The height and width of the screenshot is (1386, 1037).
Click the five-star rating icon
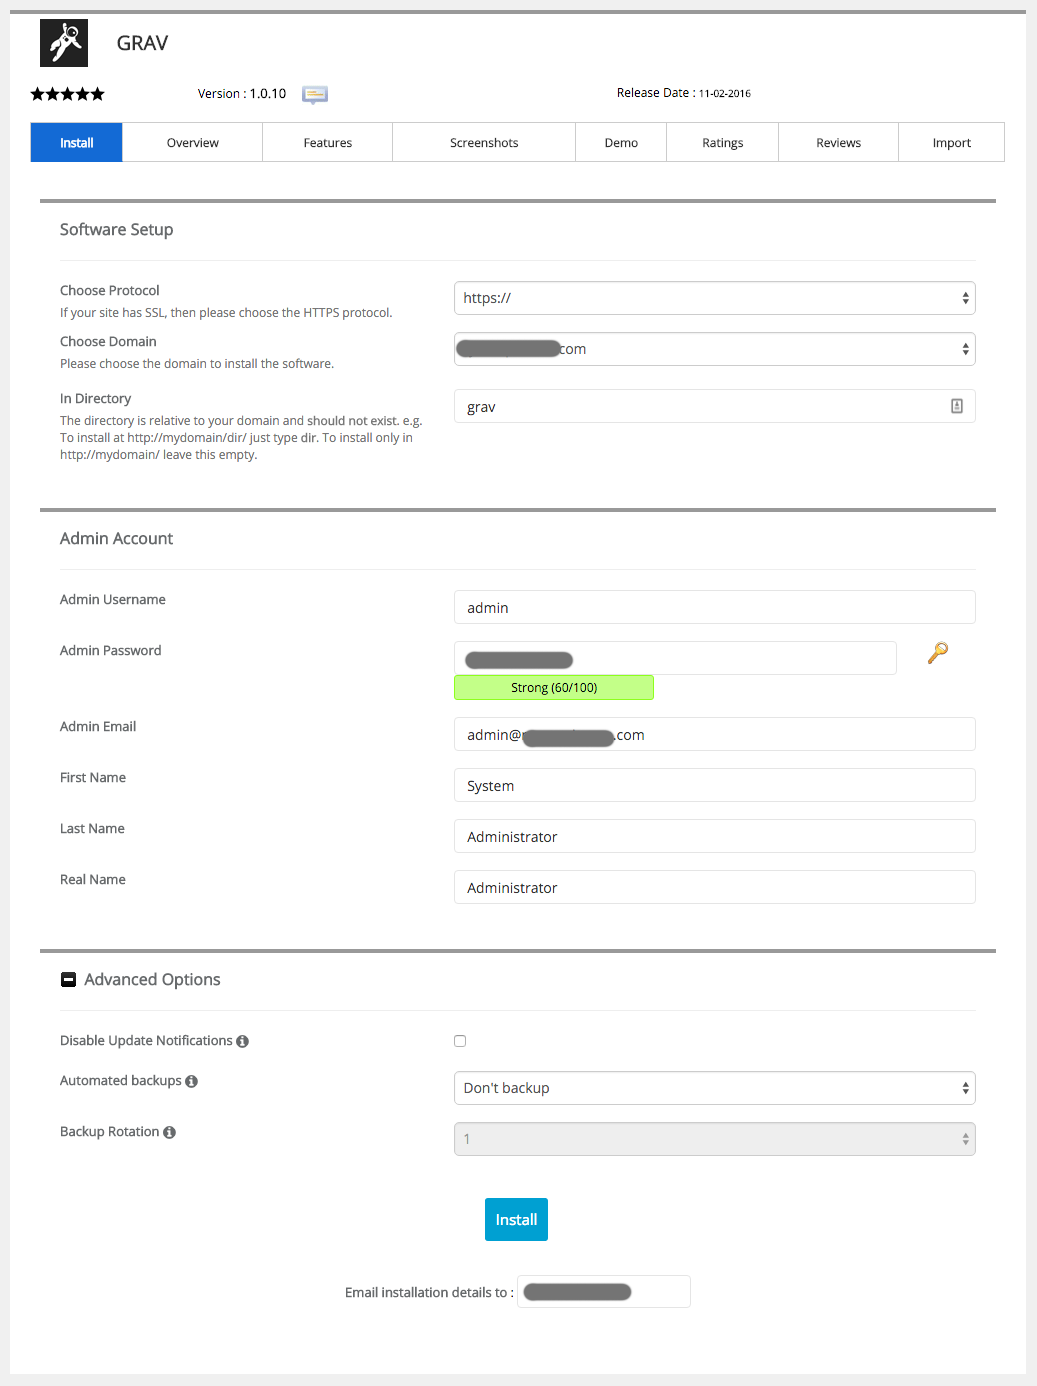point(67,94)
